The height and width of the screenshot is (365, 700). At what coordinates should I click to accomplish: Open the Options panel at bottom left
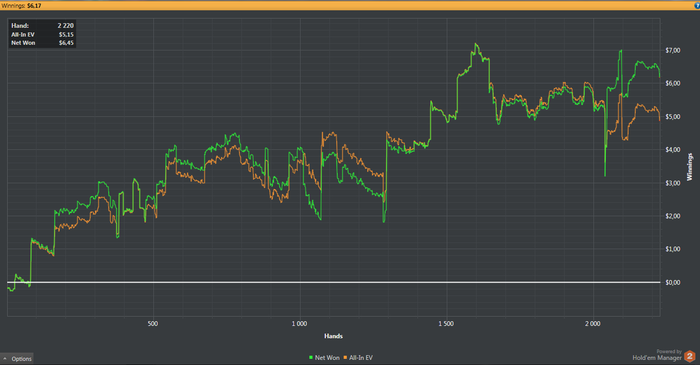click(17, 359)
